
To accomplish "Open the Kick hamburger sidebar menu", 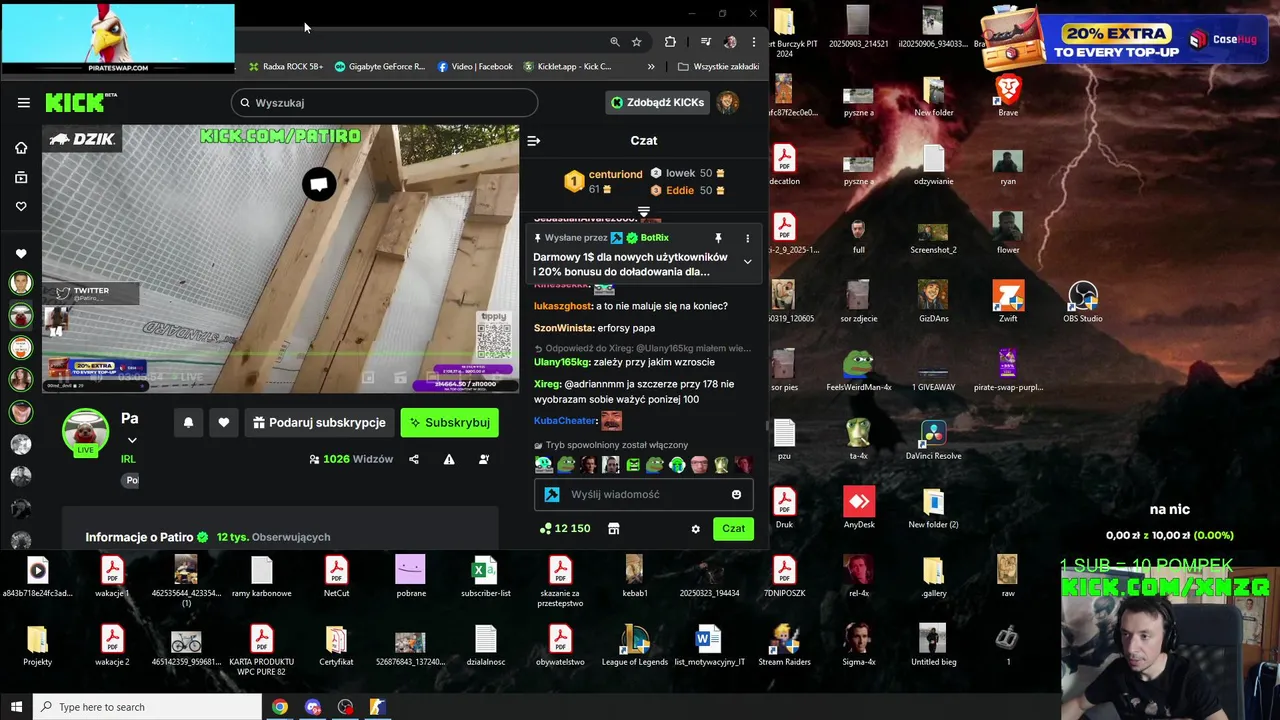I will 24,102.
